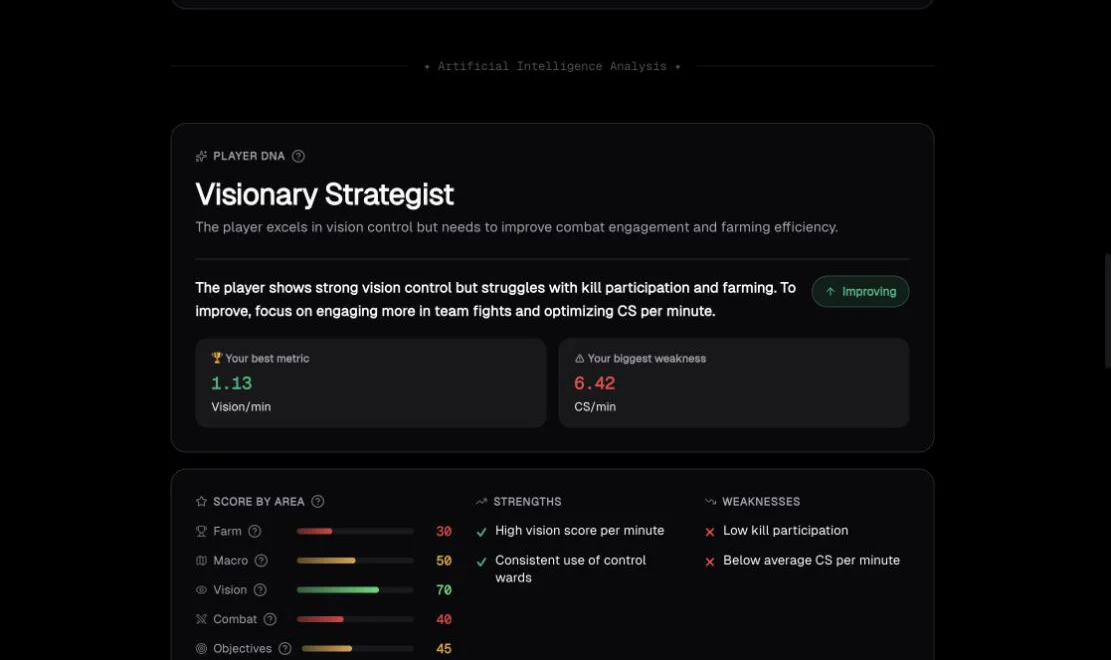Click the Vision eye icon
Viewport: 1111px width, 660px height.
click(201, 590)
